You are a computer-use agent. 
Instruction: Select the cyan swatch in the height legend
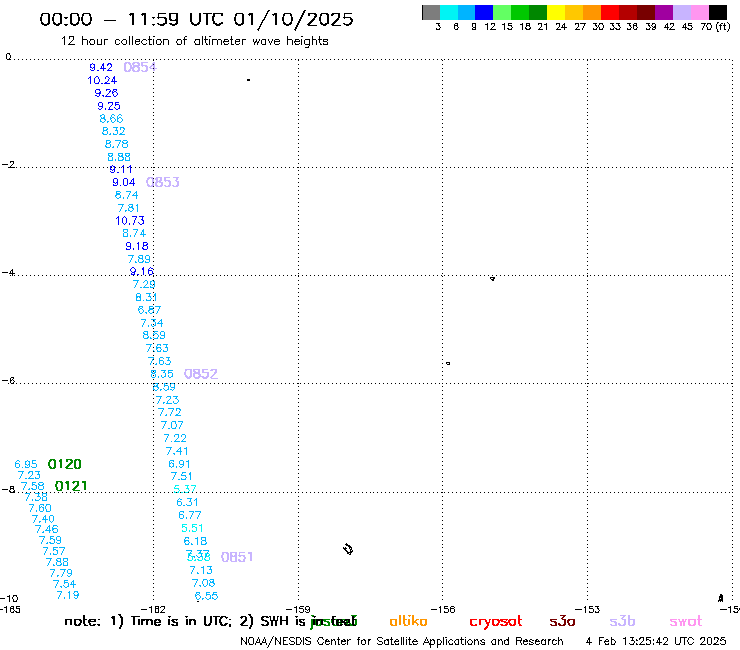point(449,12)
